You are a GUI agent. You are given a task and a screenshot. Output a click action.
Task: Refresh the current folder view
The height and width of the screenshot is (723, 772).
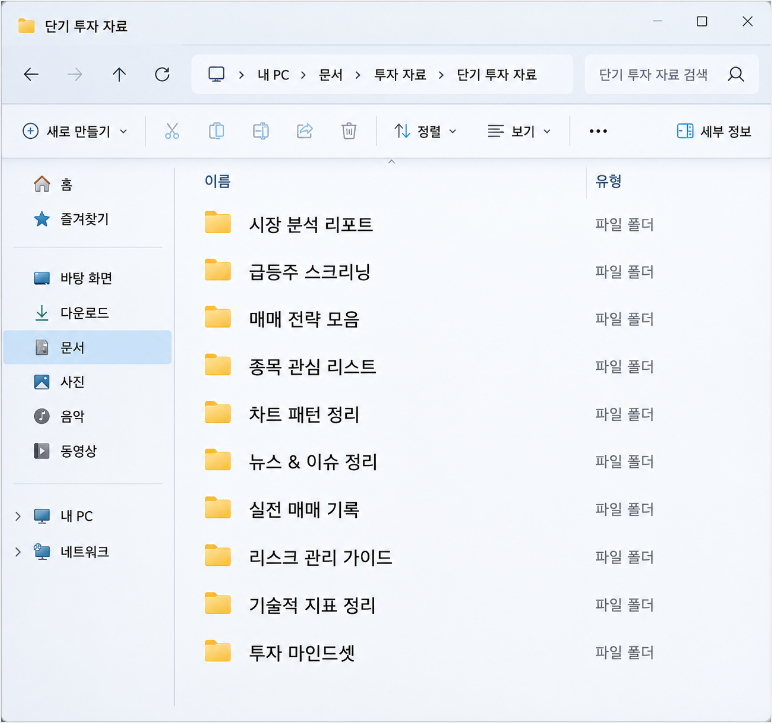[162, 74]
